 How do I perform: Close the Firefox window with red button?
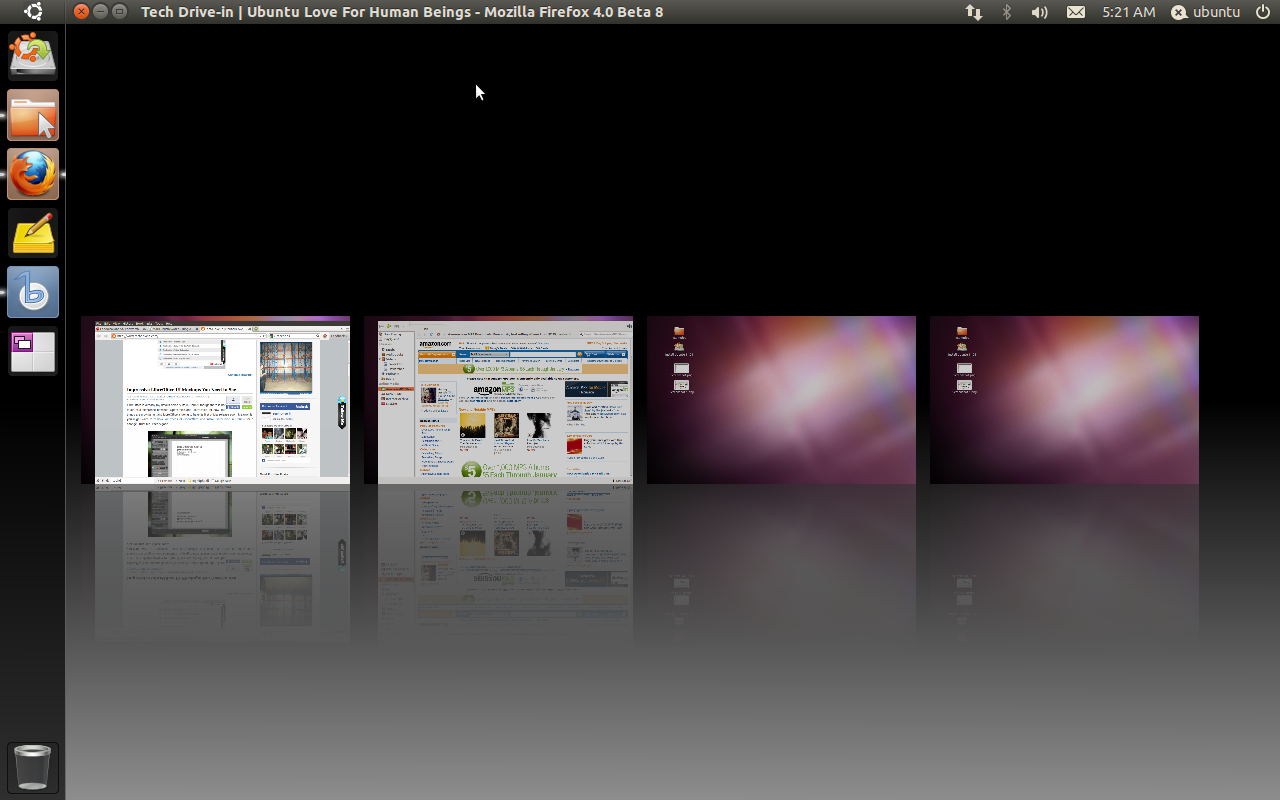(82, 12)
